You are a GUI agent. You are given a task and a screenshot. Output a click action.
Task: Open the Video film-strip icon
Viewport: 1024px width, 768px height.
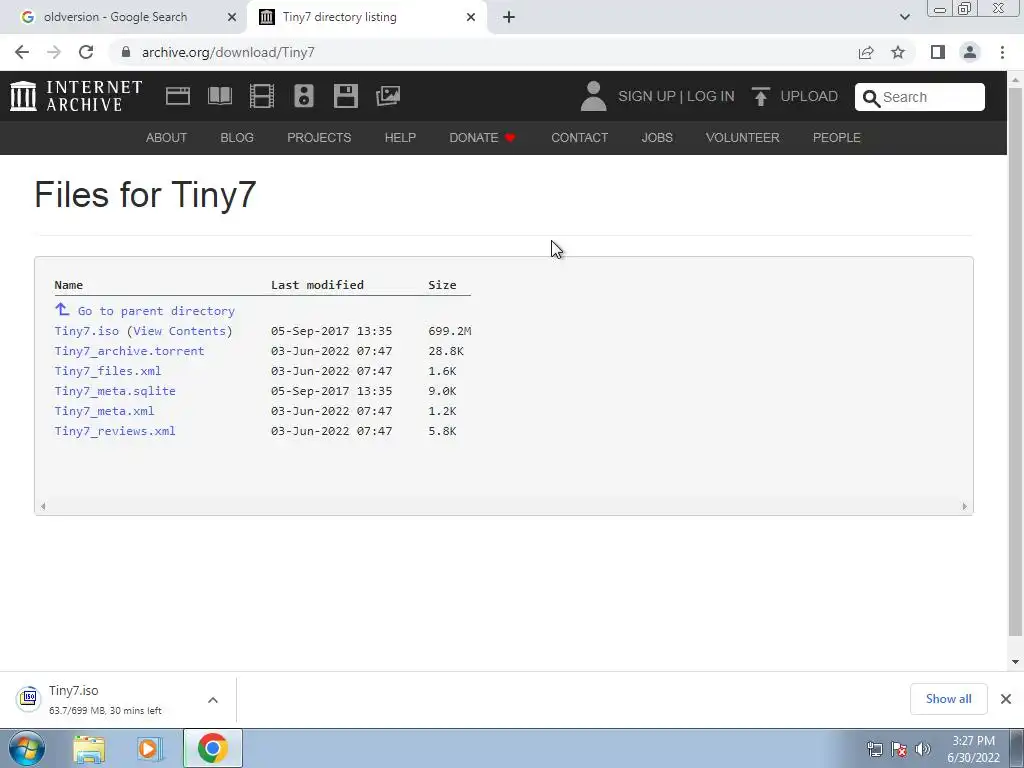[x=262, y=96]
